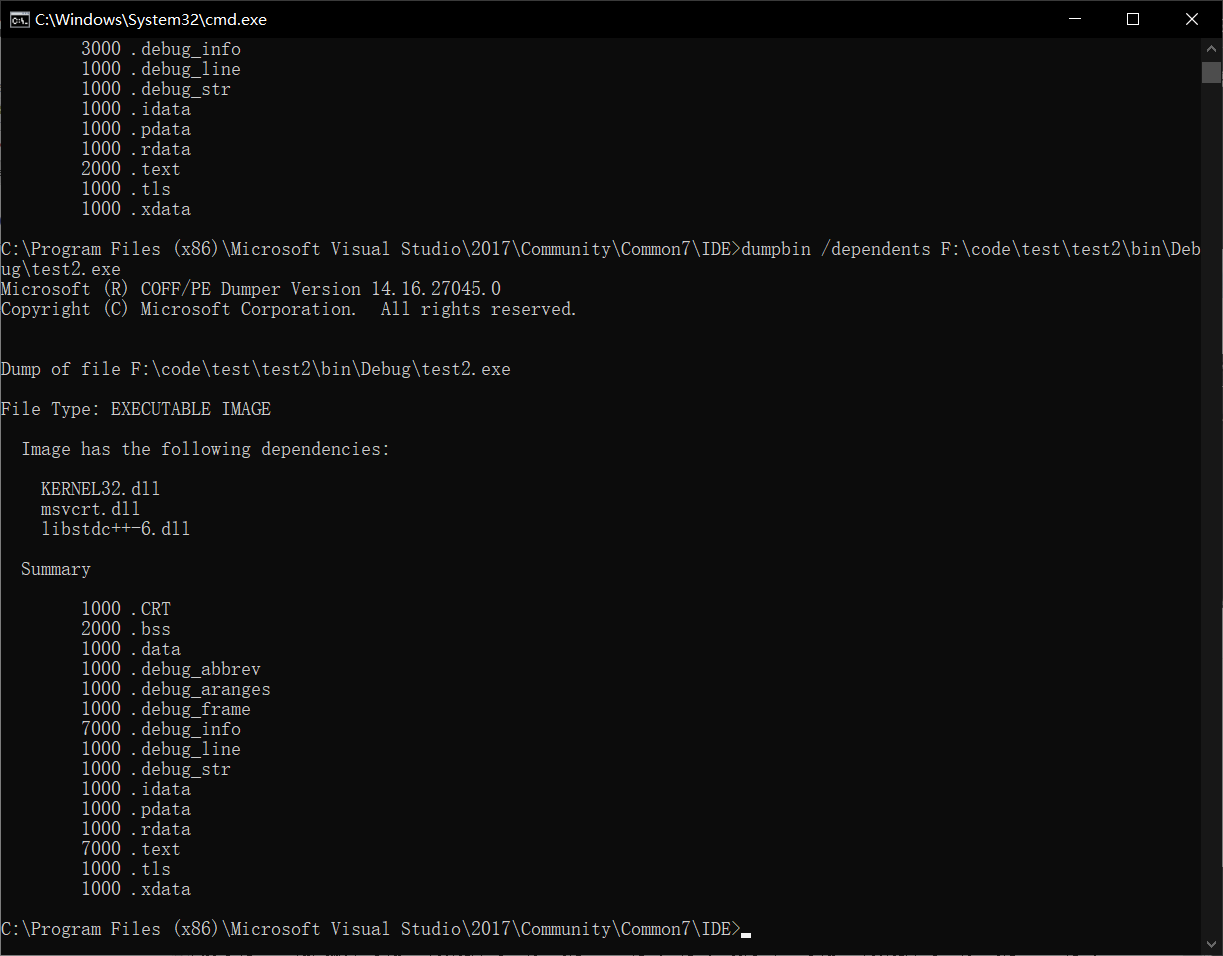1223x956 pixels.
Task: Click the 7000 .text section entry
Action: pyautogui.click(x=130, y=848)
